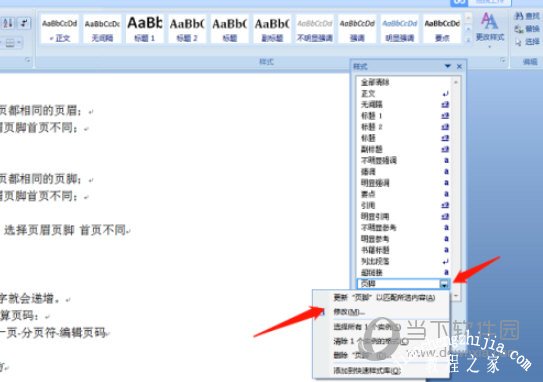Select 副标题 in the Styles pane list
Viewport: 543px width, 382px height.
click(404, 149)
